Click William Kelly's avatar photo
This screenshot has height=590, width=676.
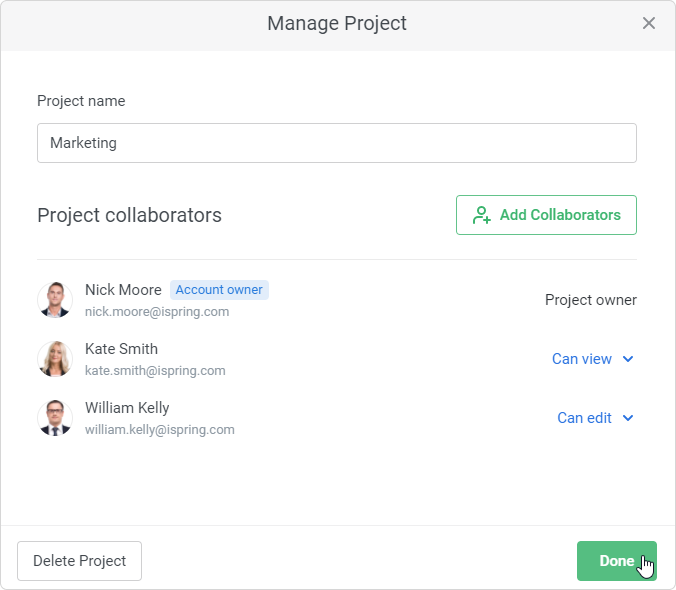click(55, 418)
